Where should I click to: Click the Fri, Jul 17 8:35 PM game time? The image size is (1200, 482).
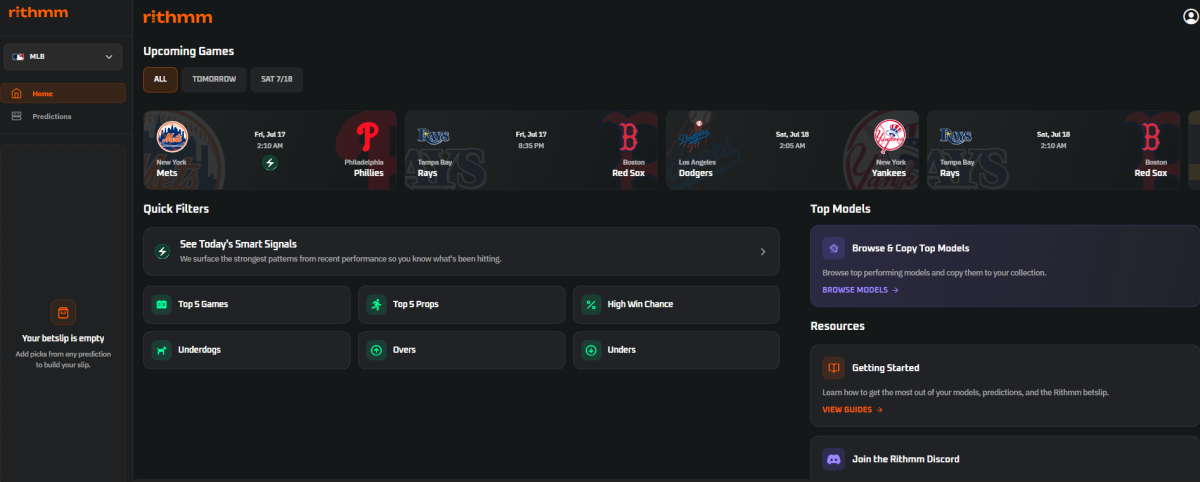point(531,140)
